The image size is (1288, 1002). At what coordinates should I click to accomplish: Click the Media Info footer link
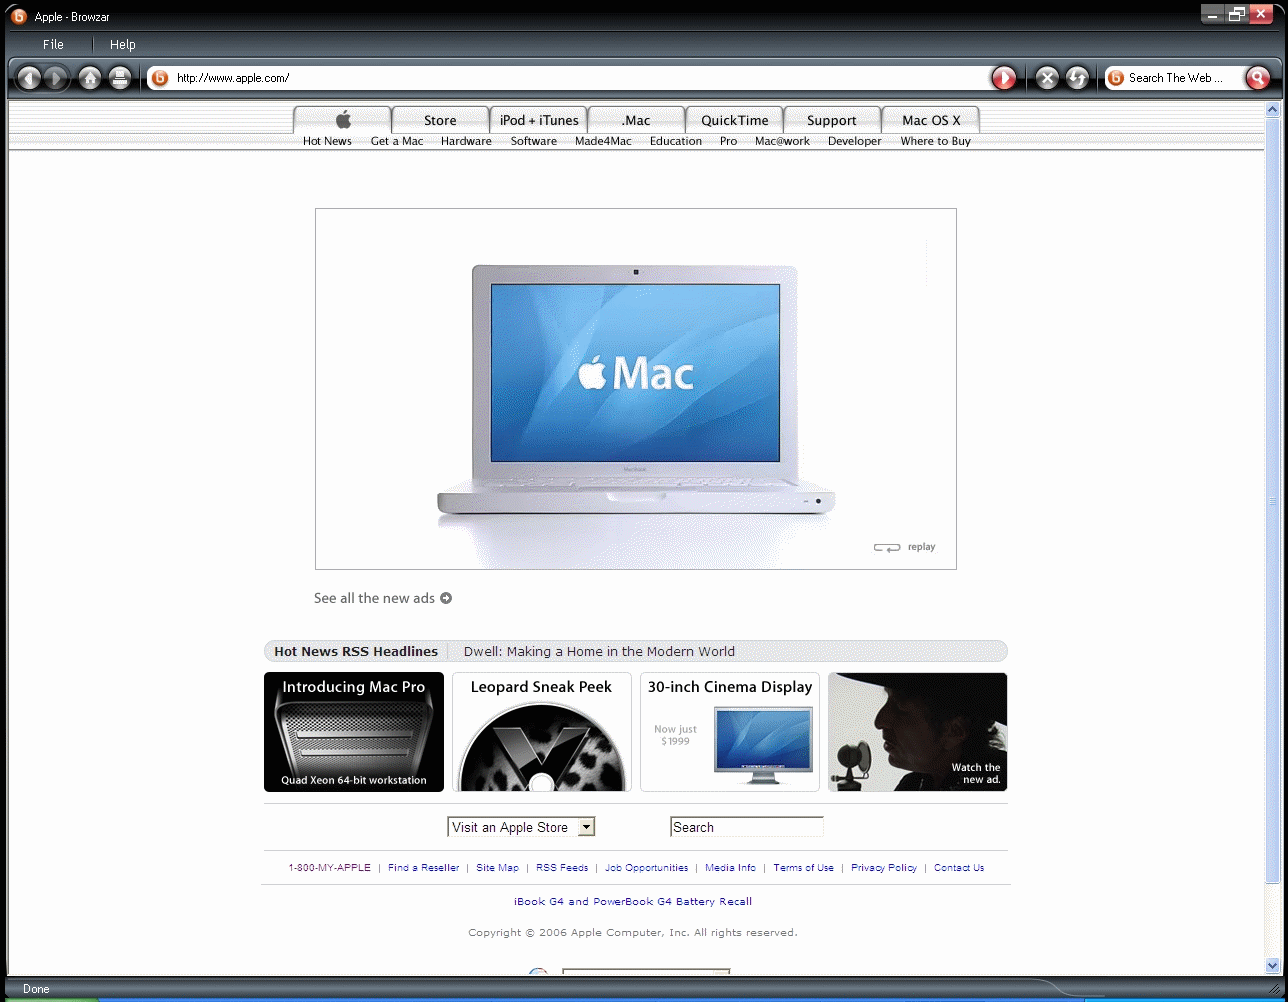[730, 868]
